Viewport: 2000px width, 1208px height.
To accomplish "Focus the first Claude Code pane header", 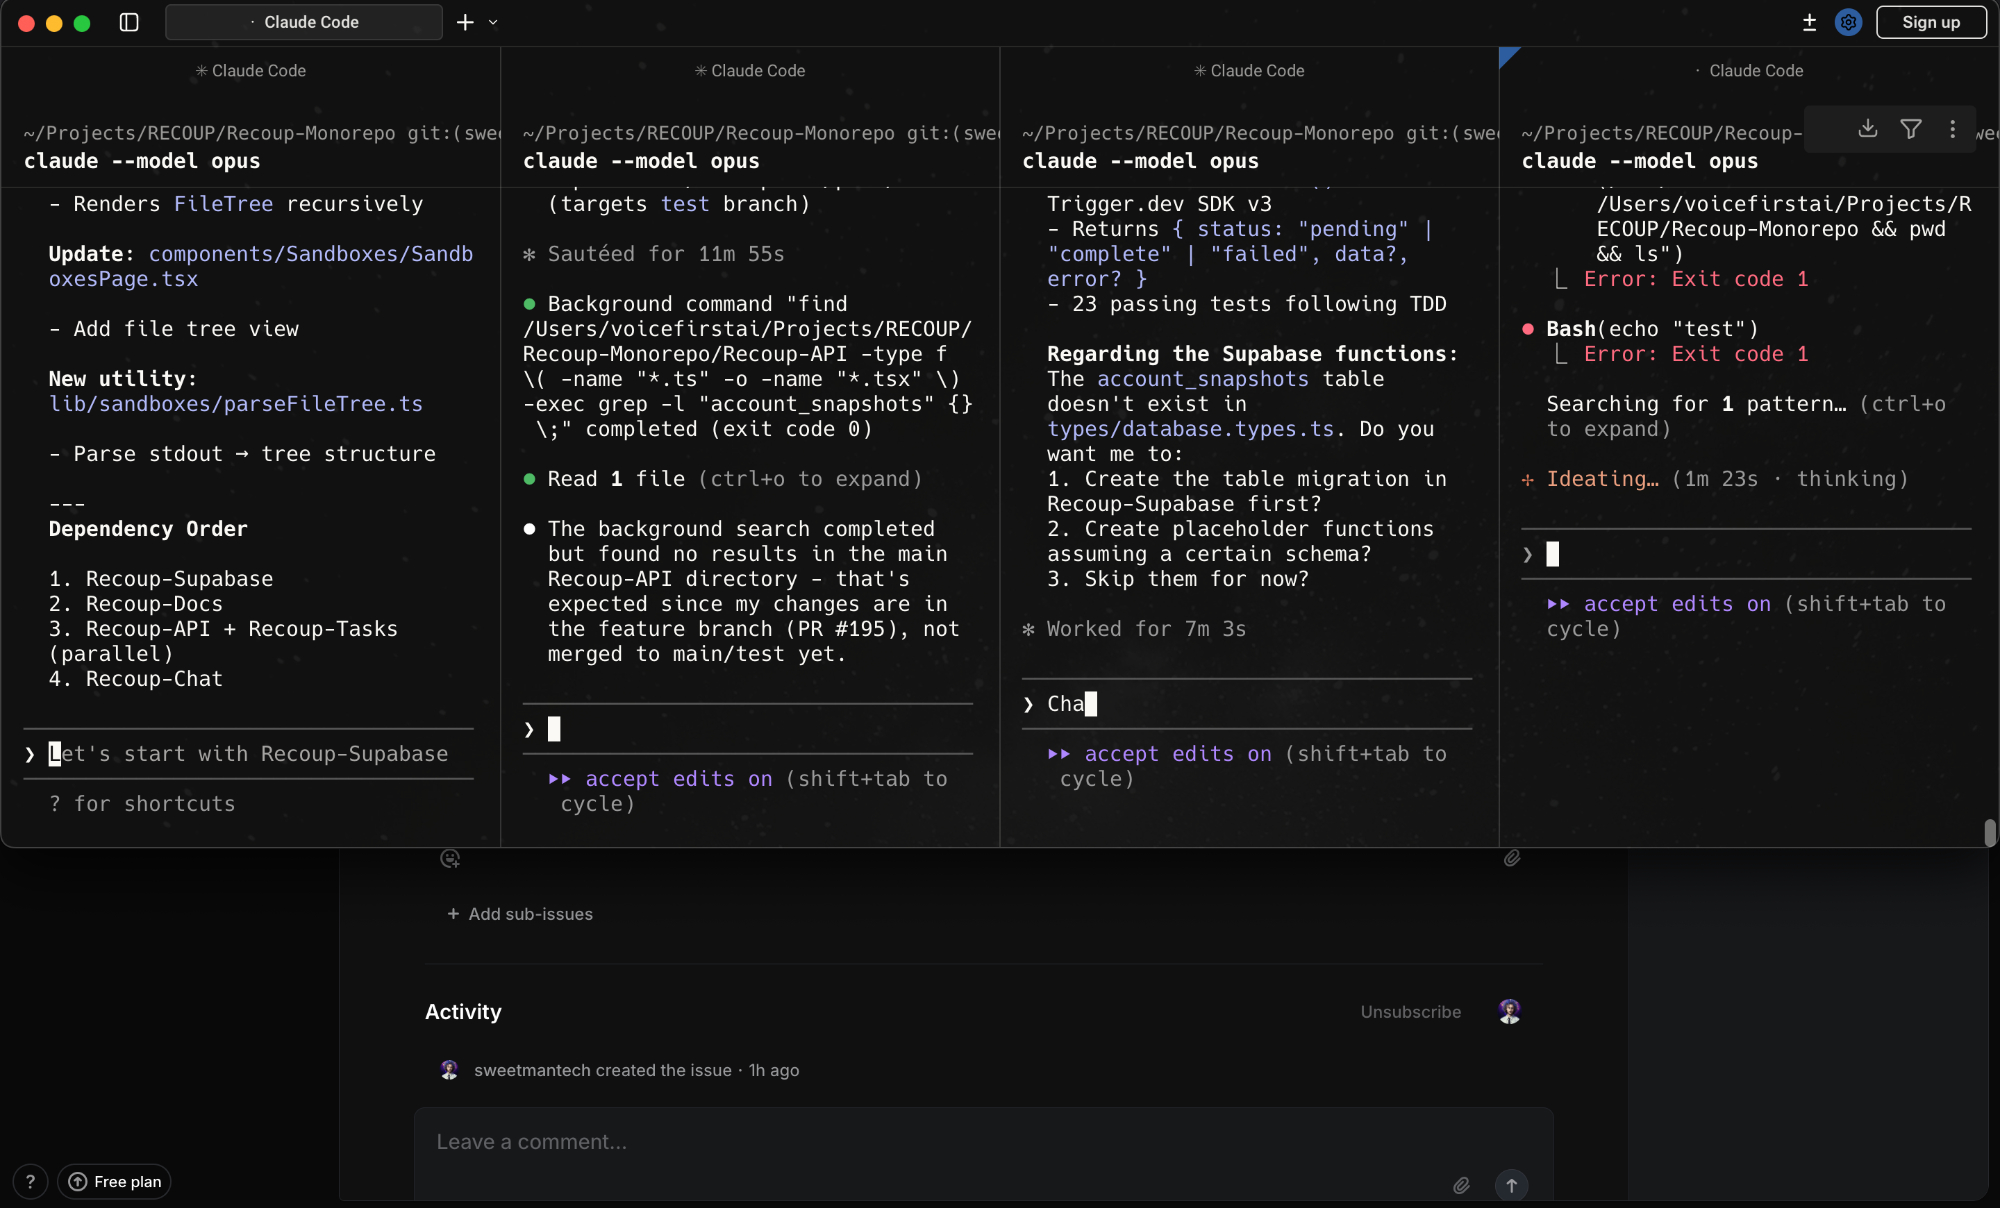I will click(x=250, y=71).
